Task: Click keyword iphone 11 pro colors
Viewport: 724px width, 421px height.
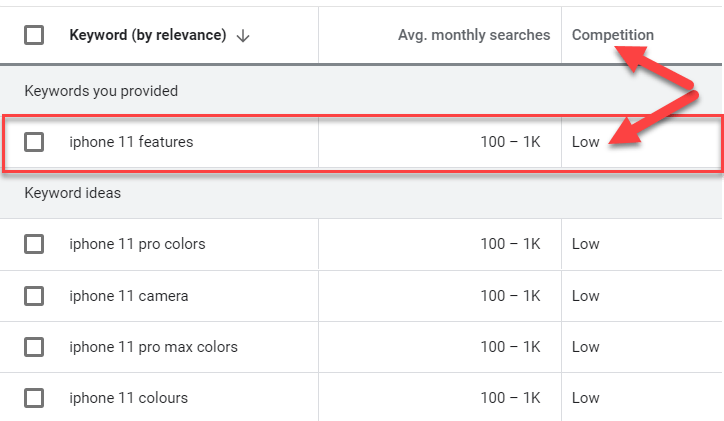Action: 137,244
